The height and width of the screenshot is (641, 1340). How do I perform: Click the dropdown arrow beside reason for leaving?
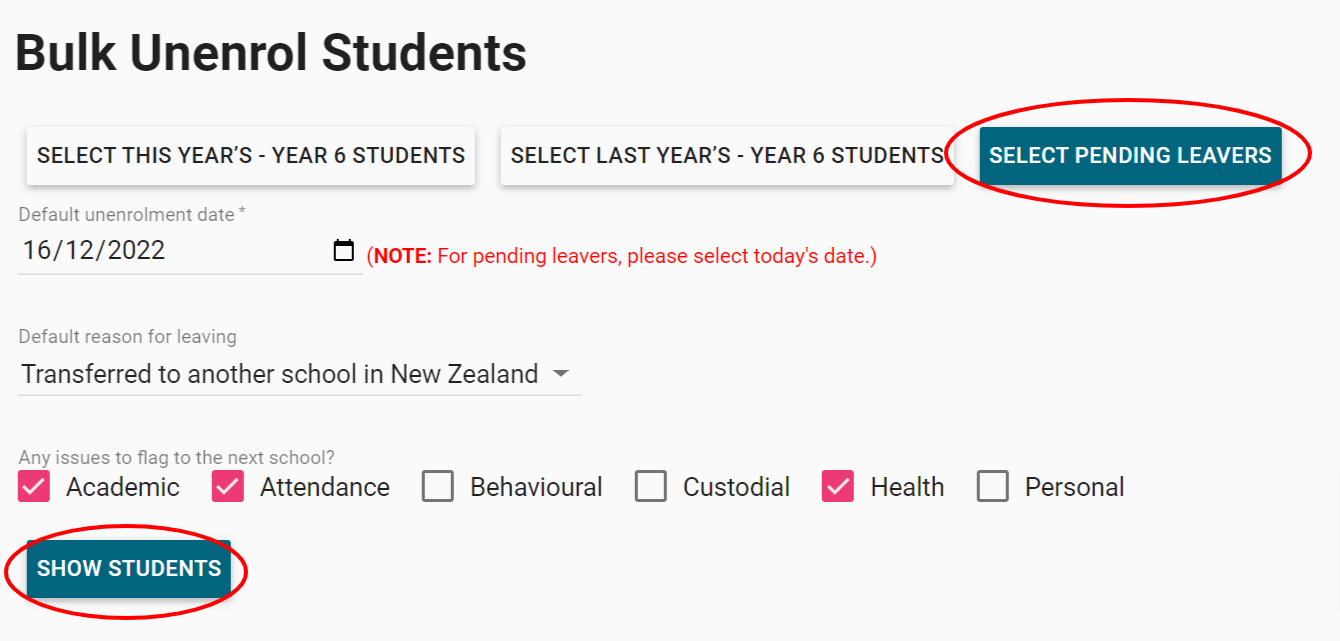pyautogui.click(x=561, y=374)
